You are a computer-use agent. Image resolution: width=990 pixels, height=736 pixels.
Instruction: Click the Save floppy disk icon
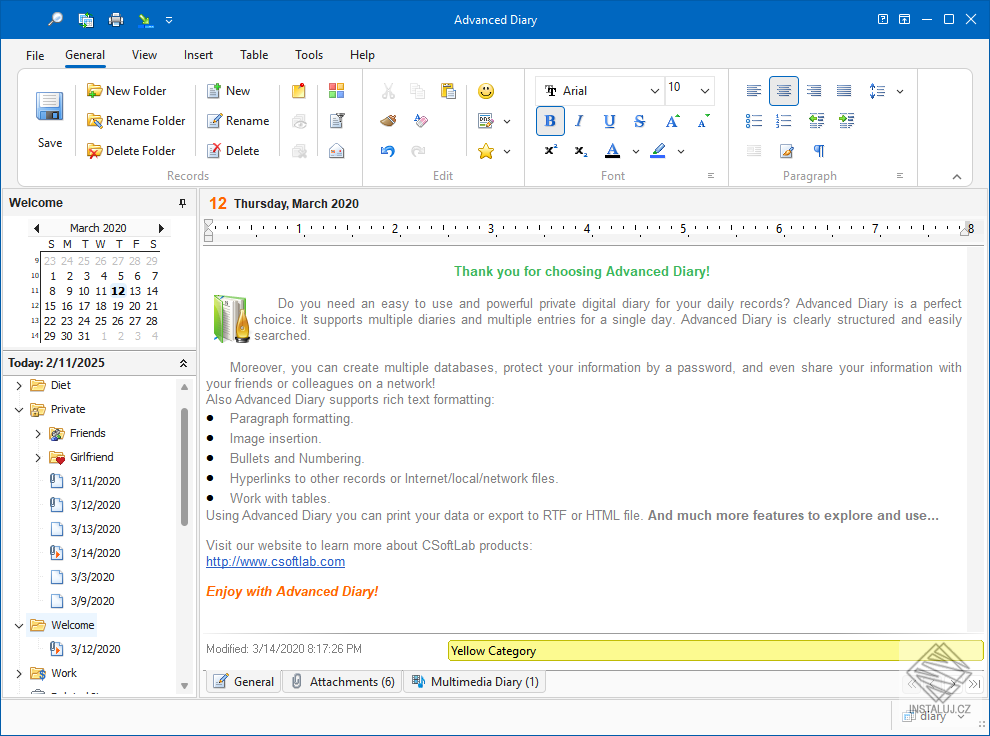pyautogui.click(x=49, y=106)
